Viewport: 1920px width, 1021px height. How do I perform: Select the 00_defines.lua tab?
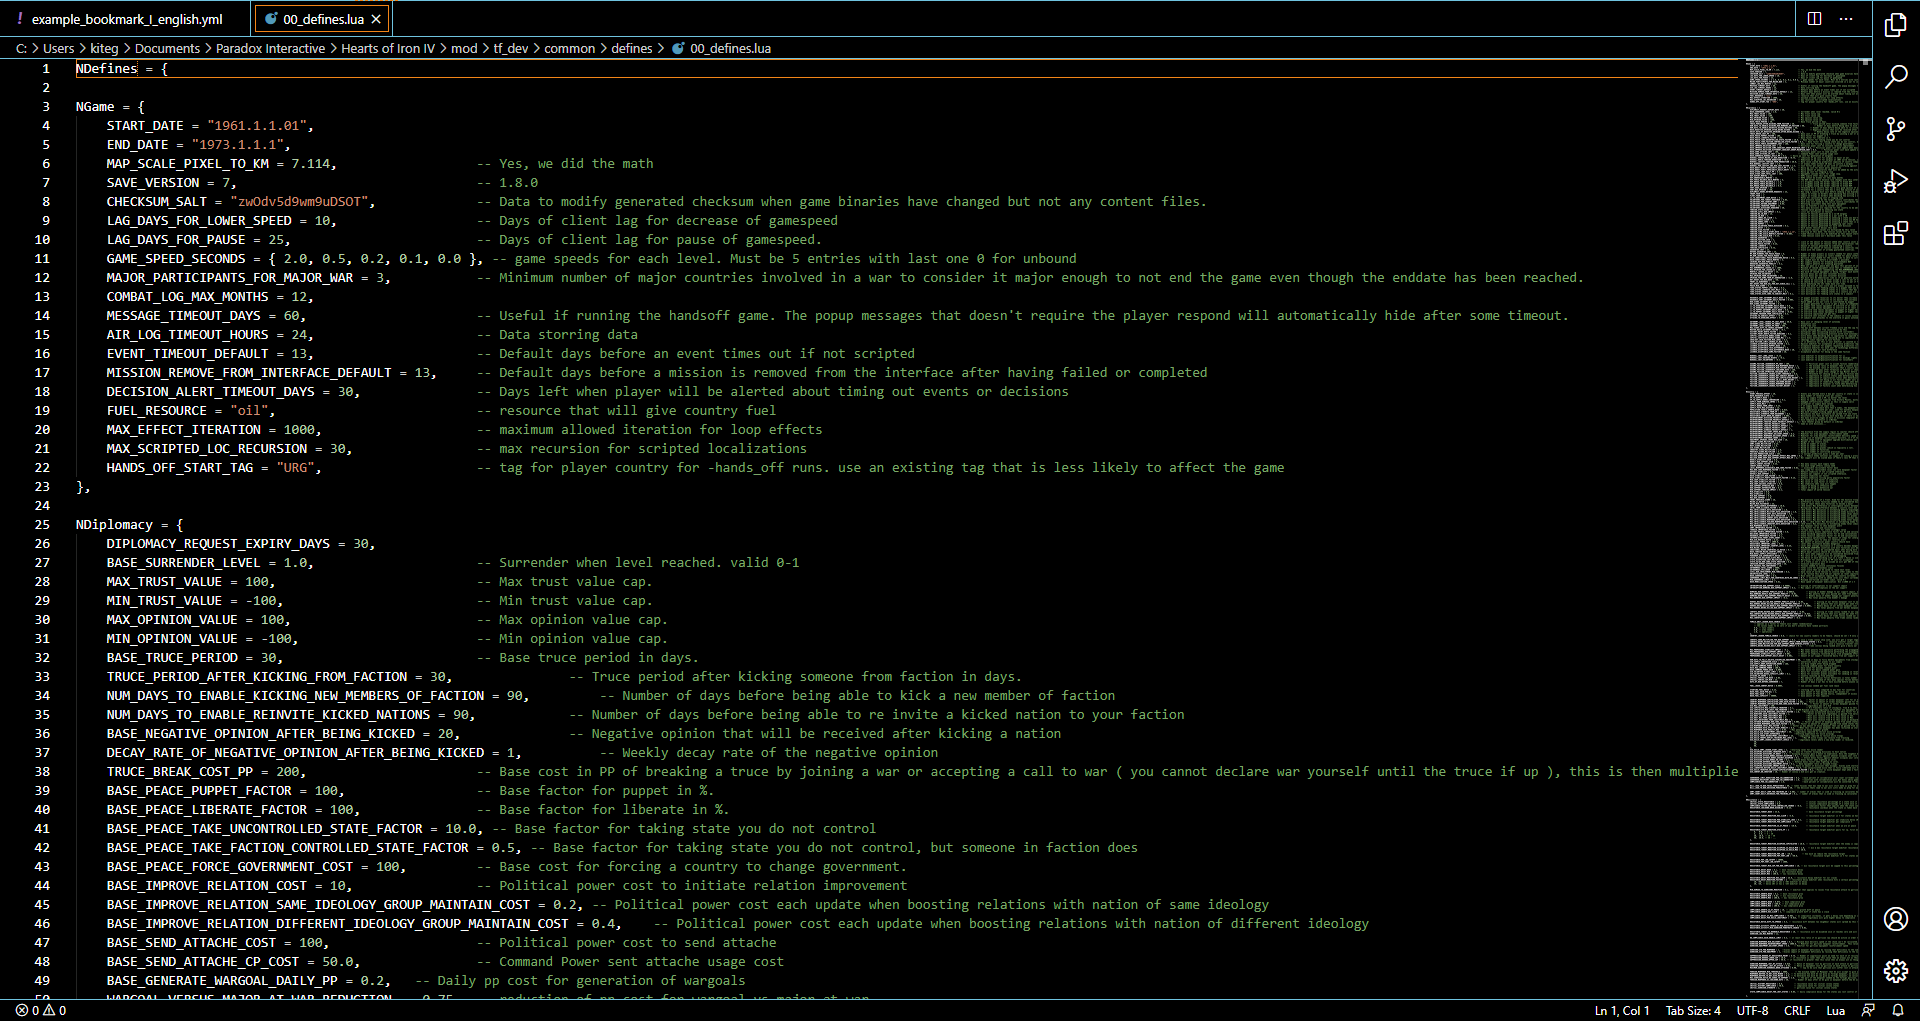[323, 19]
